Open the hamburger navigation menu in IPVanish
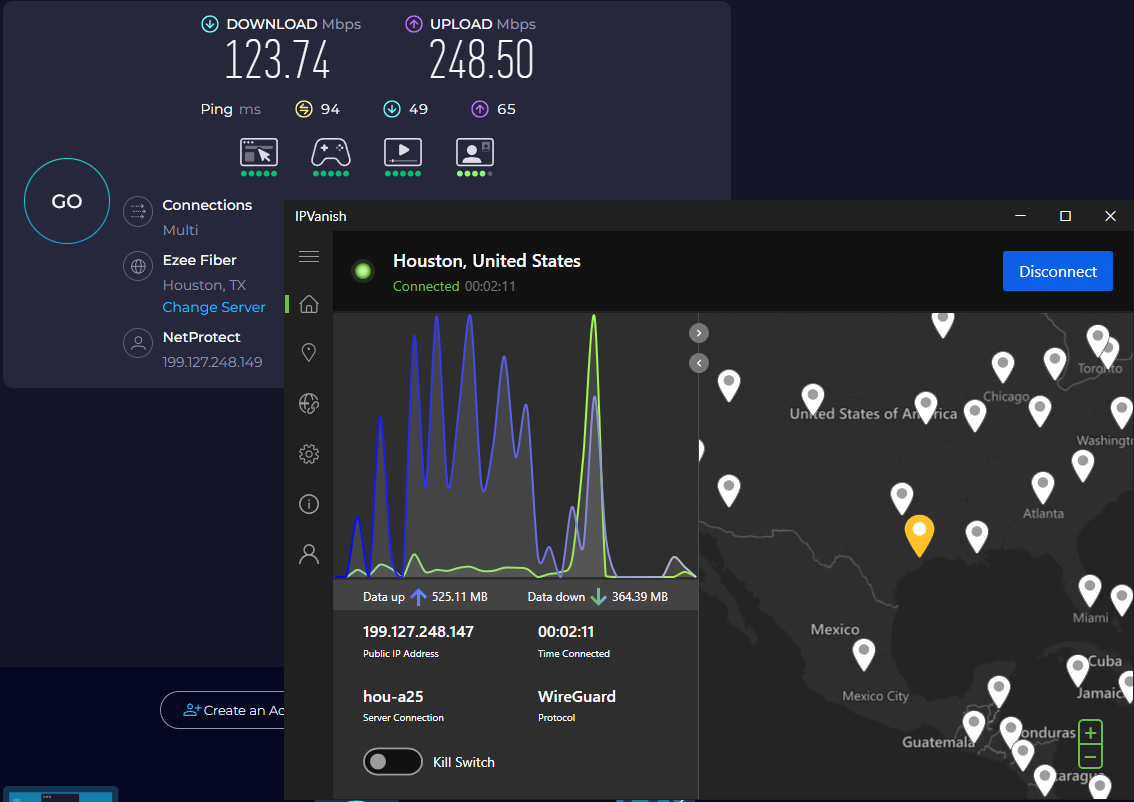 pyautogui.click(x=309, y=257)
